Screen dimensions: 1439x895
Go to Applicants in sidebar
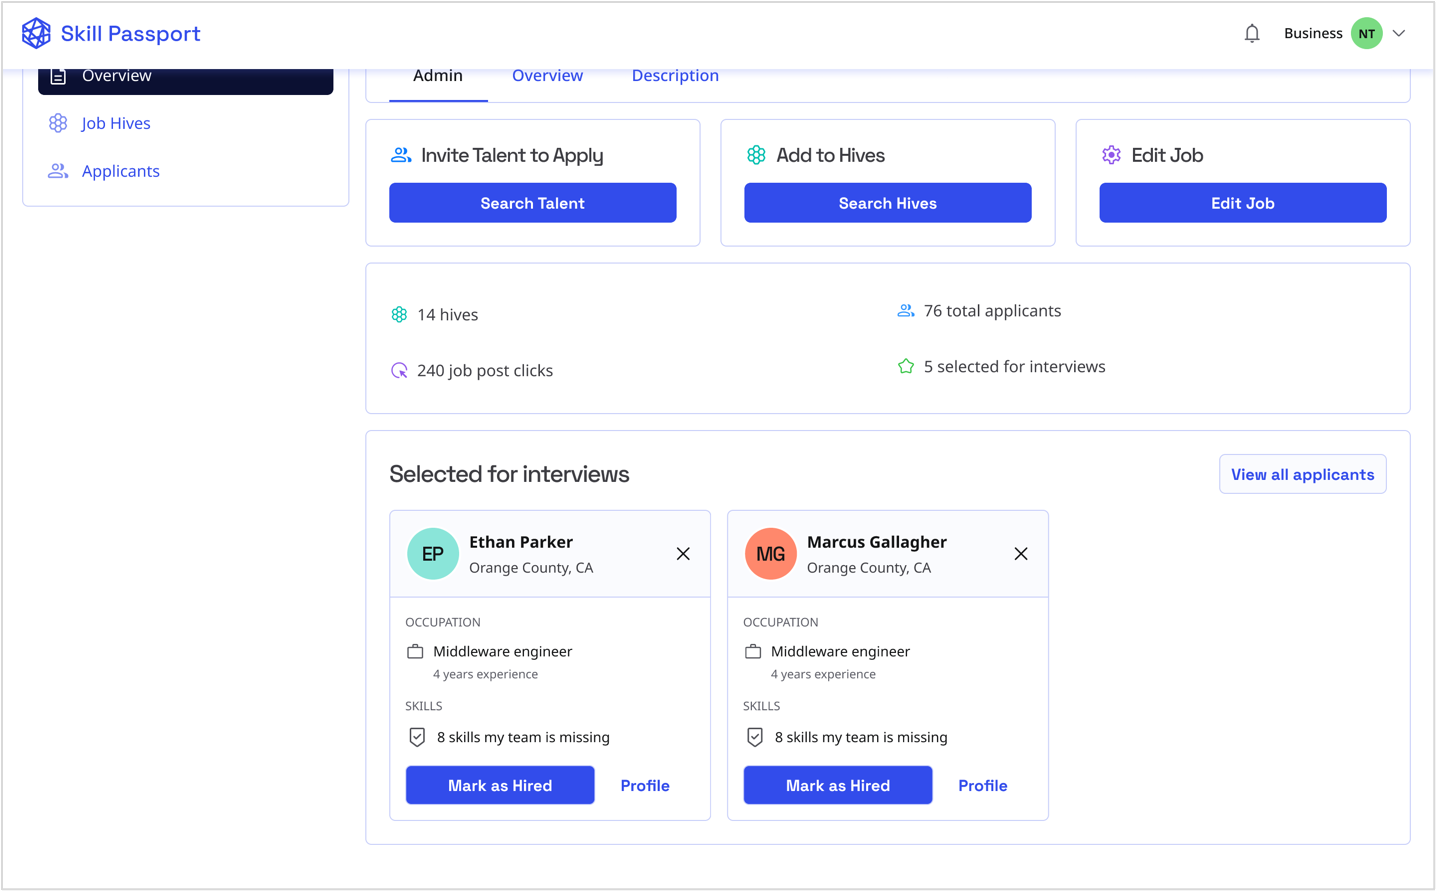point(120,171)
